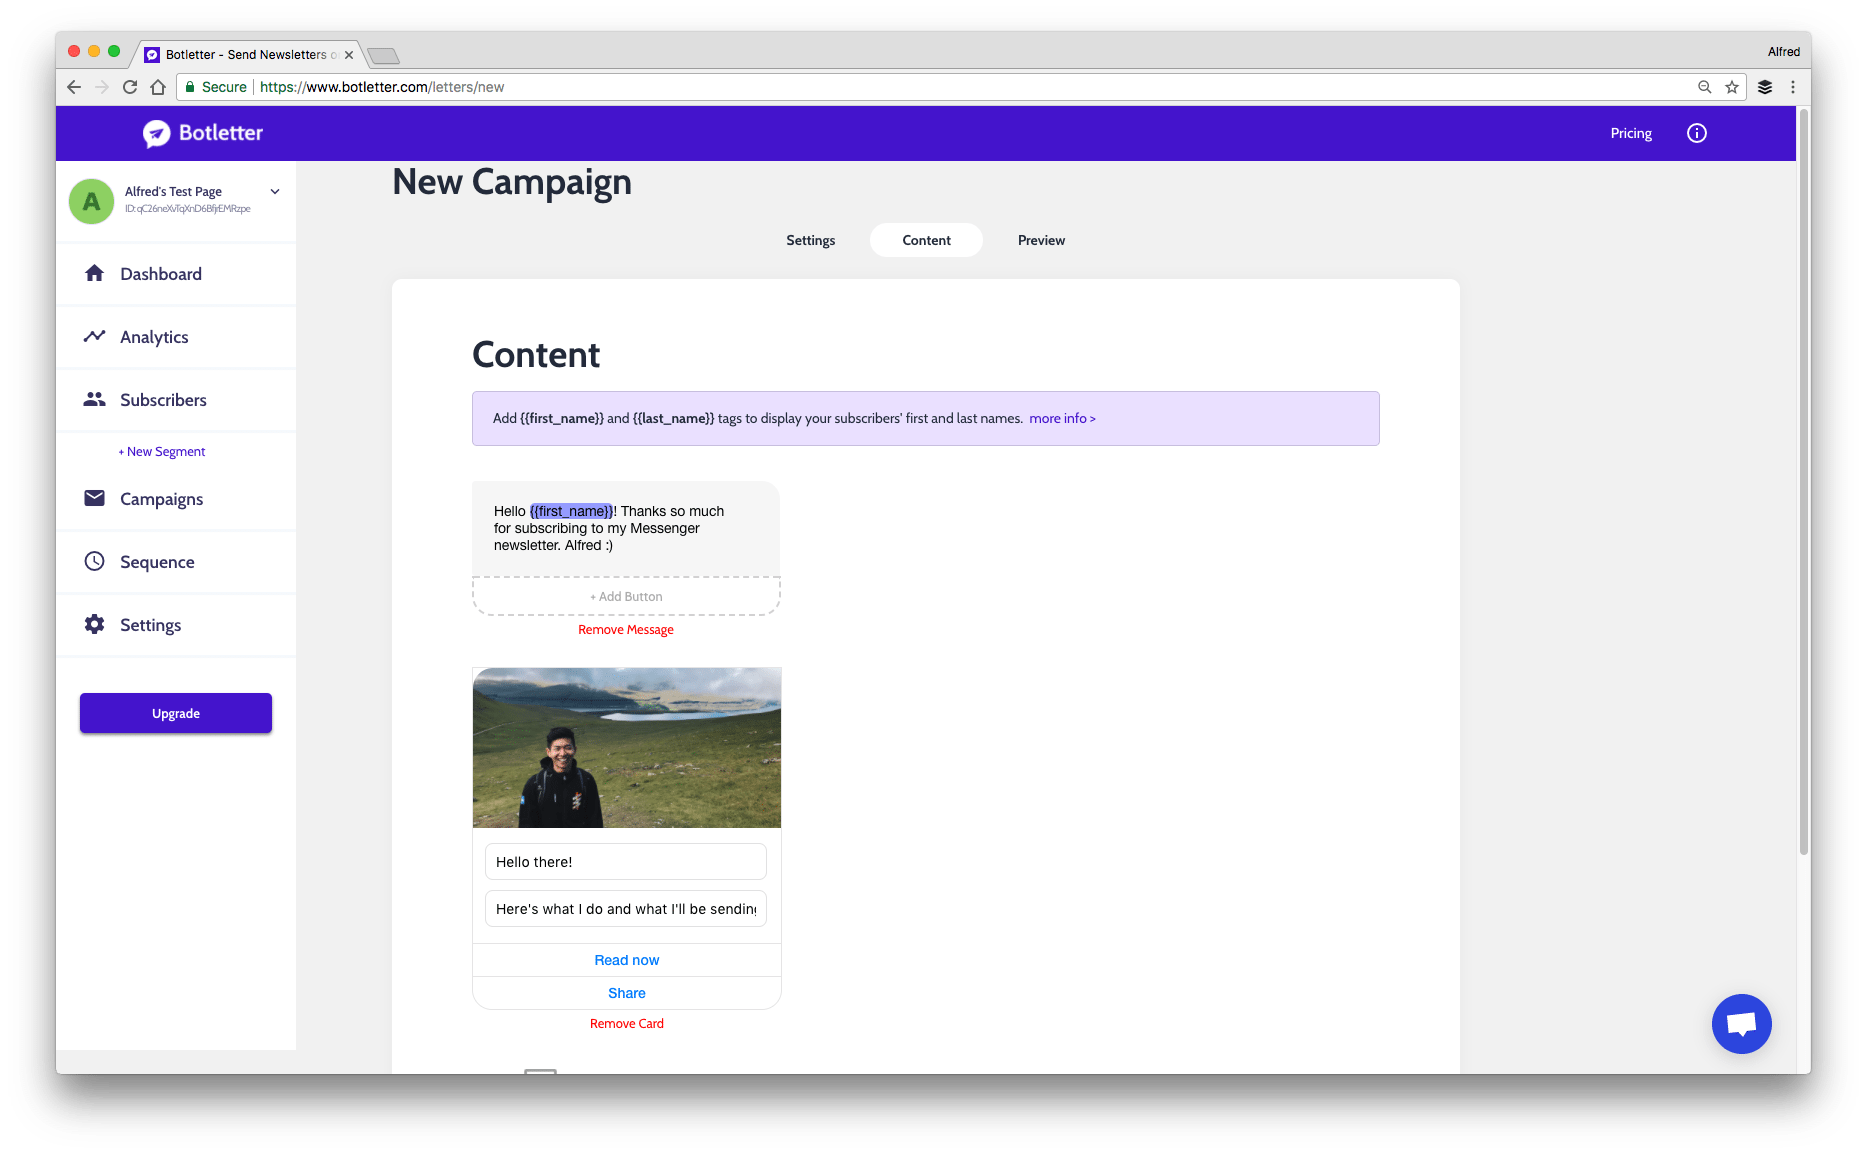
Task: Click the Subscribers people icon
Action: point(95,399)
